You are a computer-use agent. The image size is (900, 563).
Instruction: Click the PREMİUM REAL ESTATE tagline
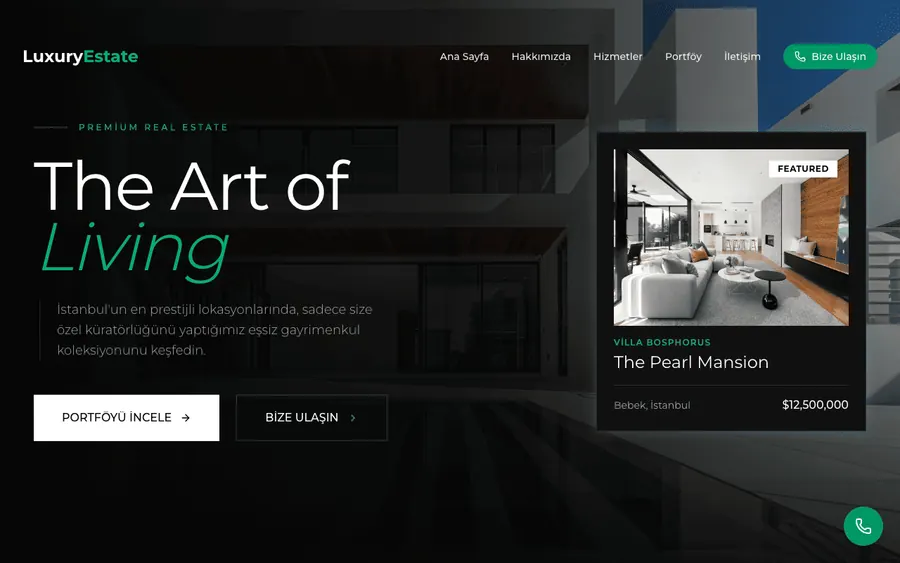(x=153, y=127)
